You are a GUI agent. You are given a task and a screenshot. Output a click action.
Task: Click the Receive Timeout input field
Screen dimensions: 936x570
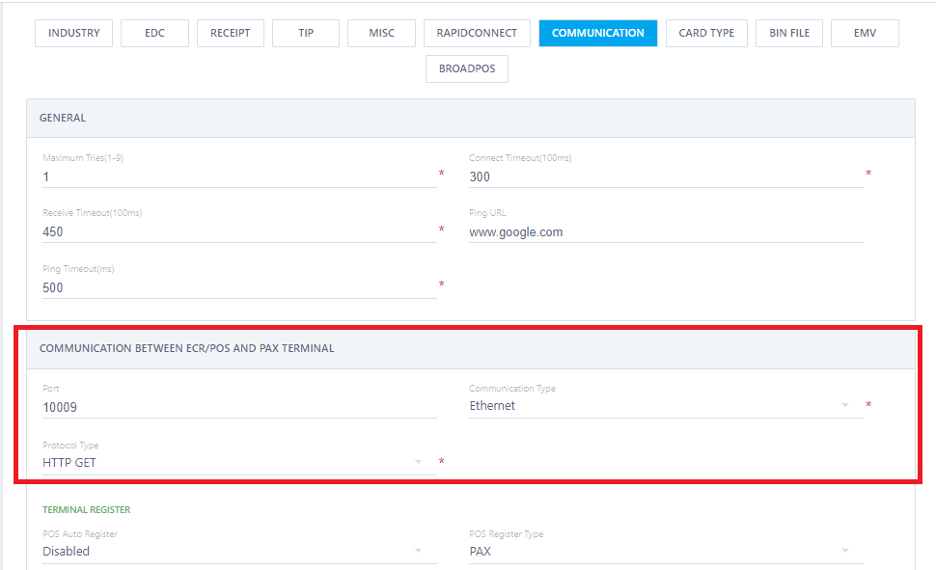[238, 232]
